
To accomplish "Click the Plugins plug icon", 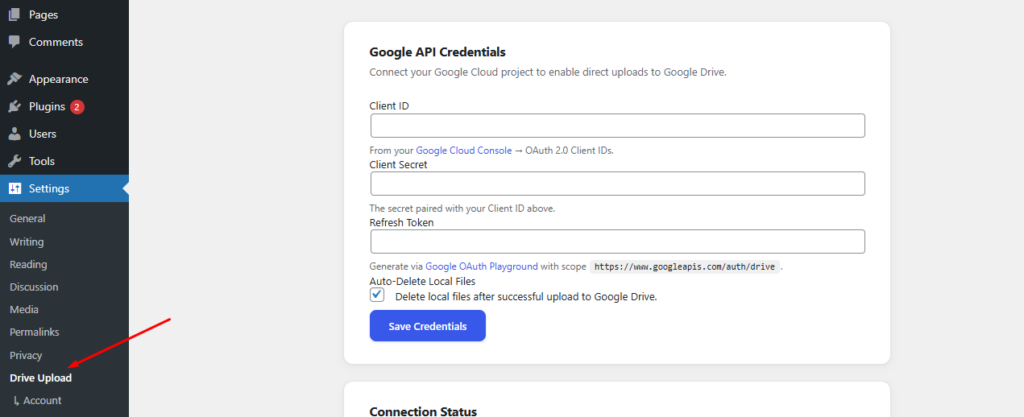I will (14, 107).
